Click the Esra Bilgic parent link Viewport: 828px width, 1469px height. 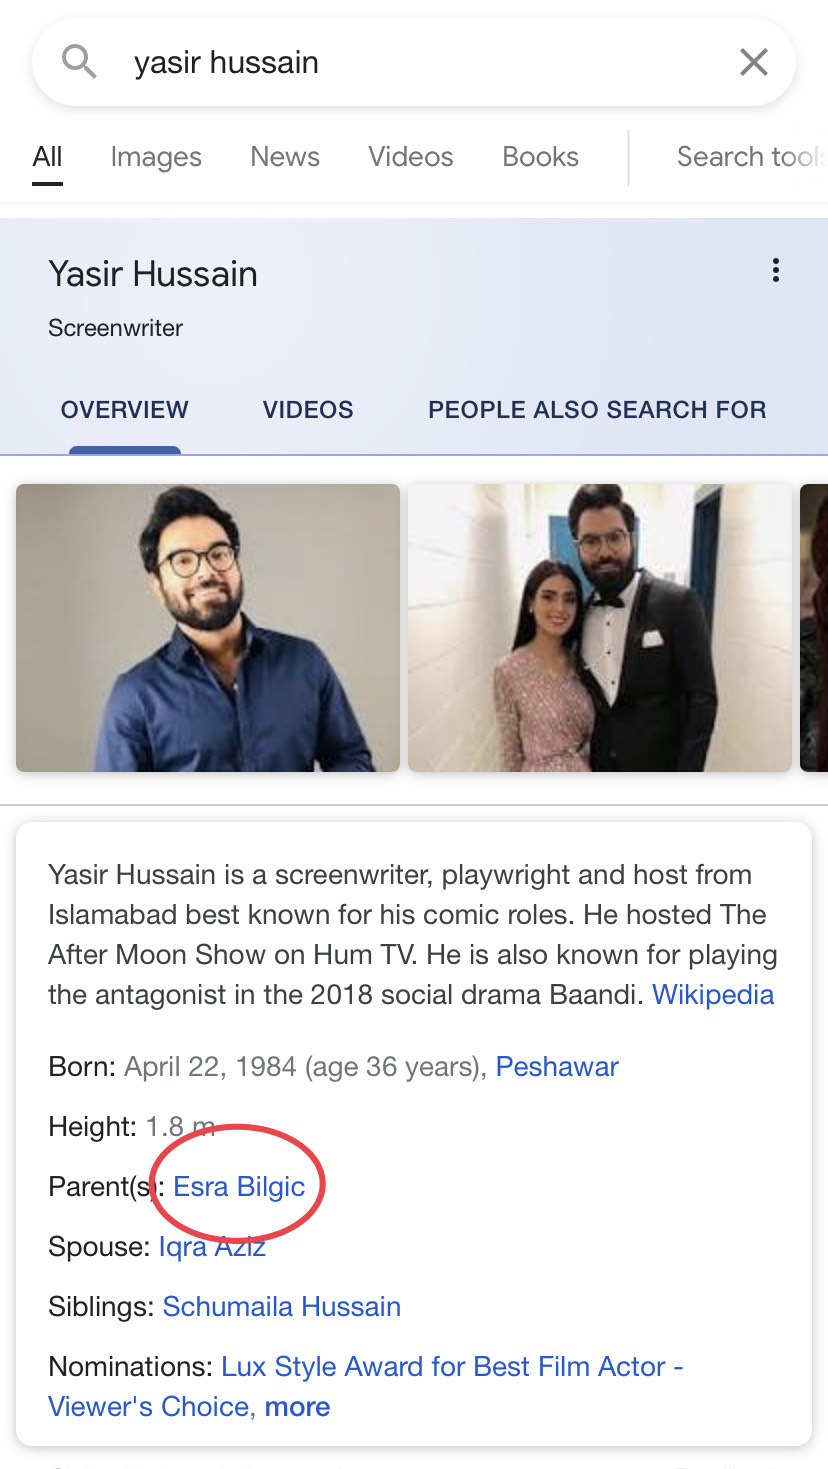[x=239, y=1187]
